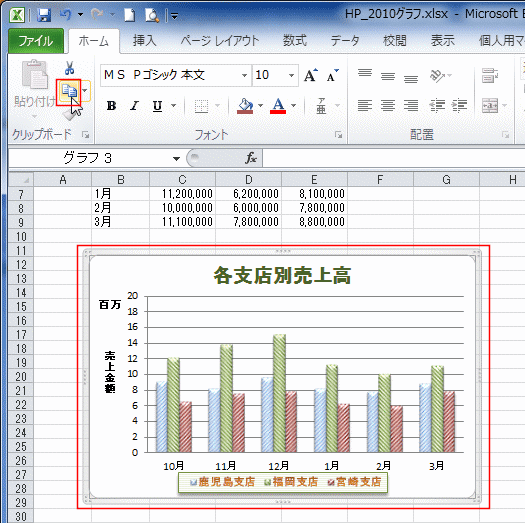Open the 校閲 tab
Image resolution: width=525 pixels, height=523 pixels.
(x=395, y=41)
